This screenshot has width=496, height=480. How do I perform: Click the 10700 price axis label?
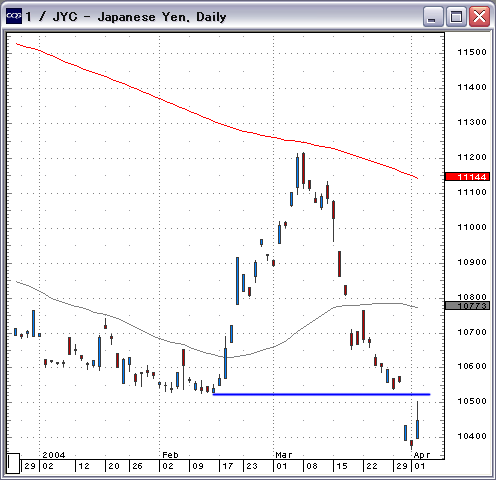coord(472,332)
